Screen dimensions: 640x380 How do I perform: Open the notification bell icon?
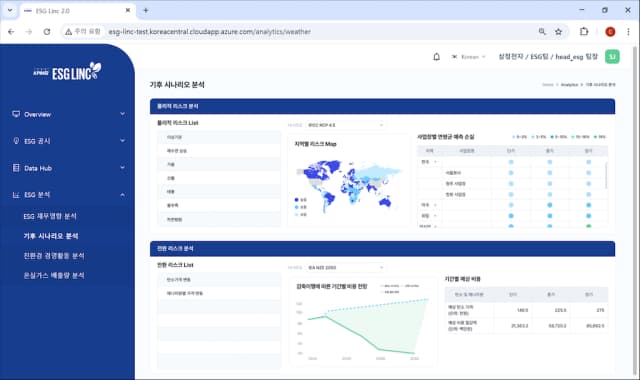pyautogui.click(x=436, y=57)
